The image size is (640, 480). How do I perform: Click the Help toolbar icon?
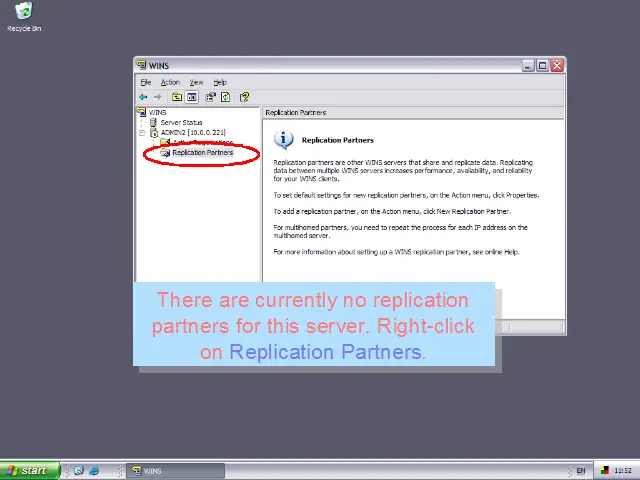[x=244, y=97]
